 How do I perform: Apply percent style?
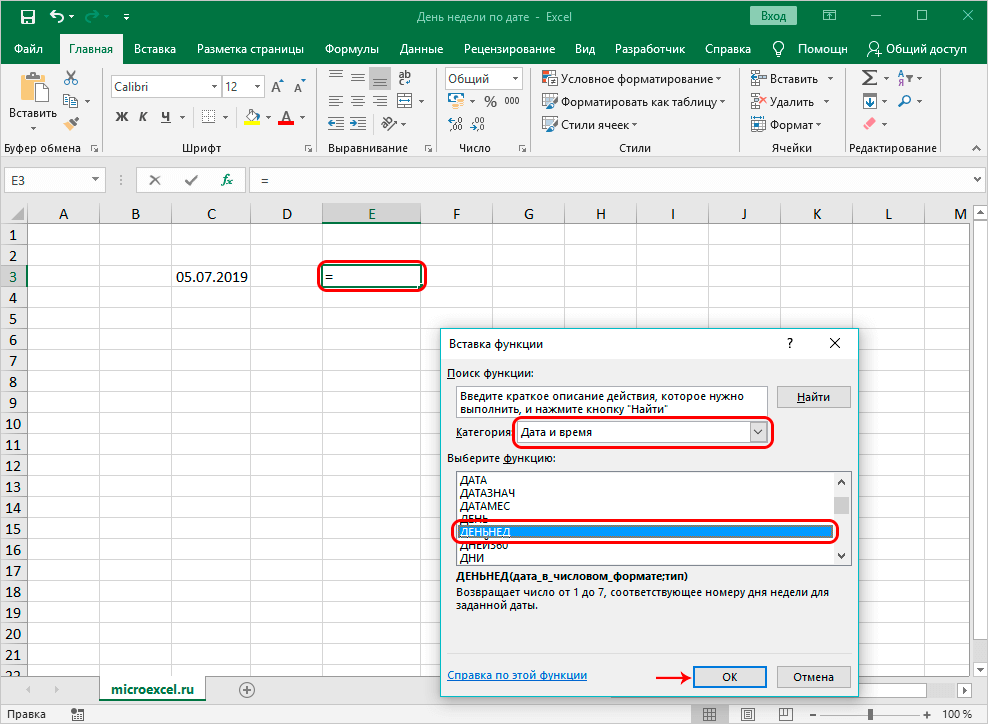[x=490, y=101]
